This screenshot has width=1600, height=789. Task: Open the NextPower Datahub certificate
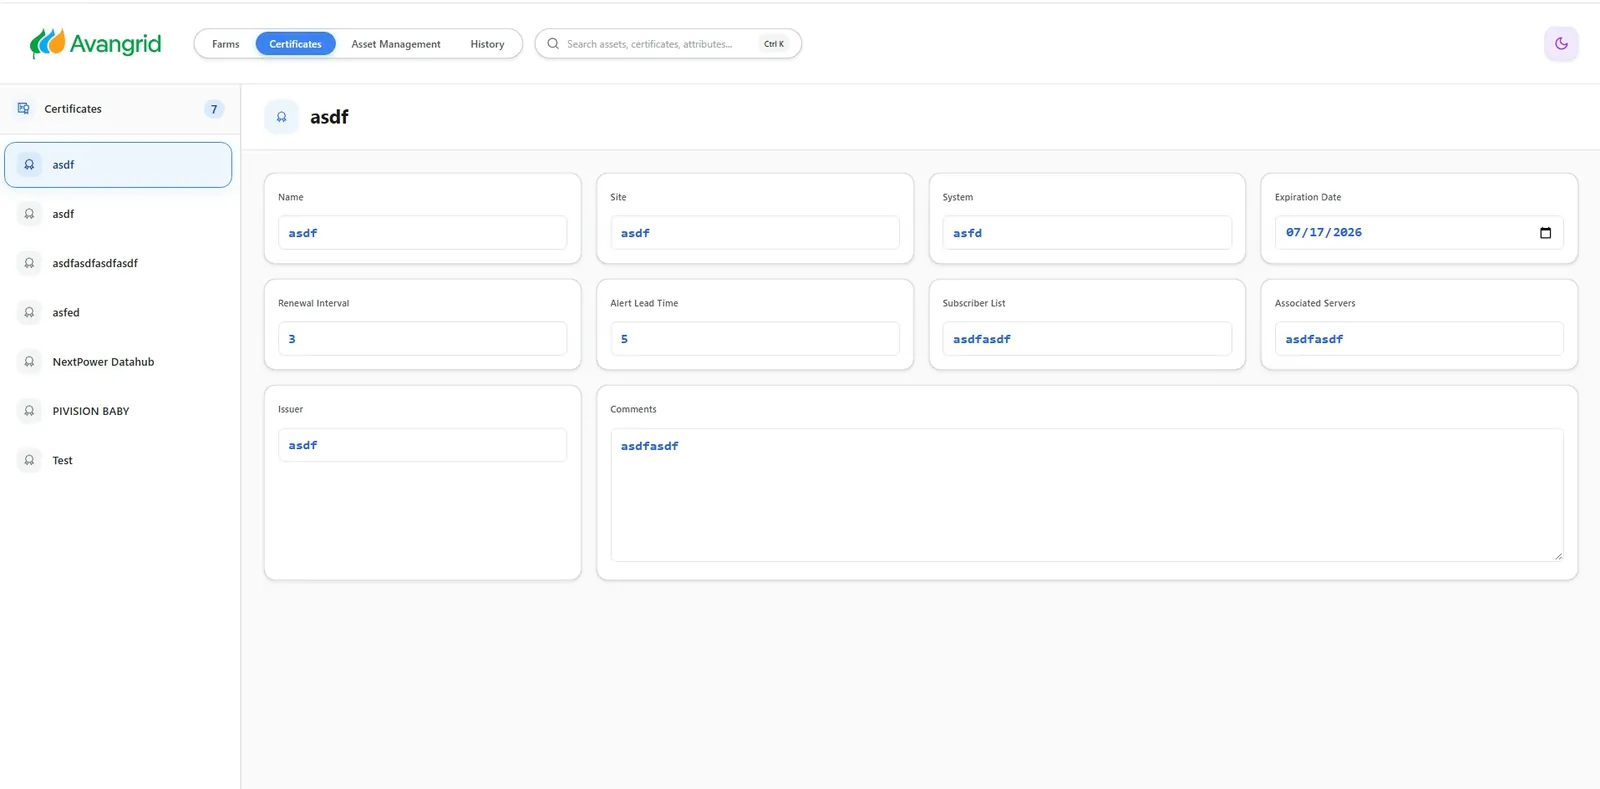(118, 362)
